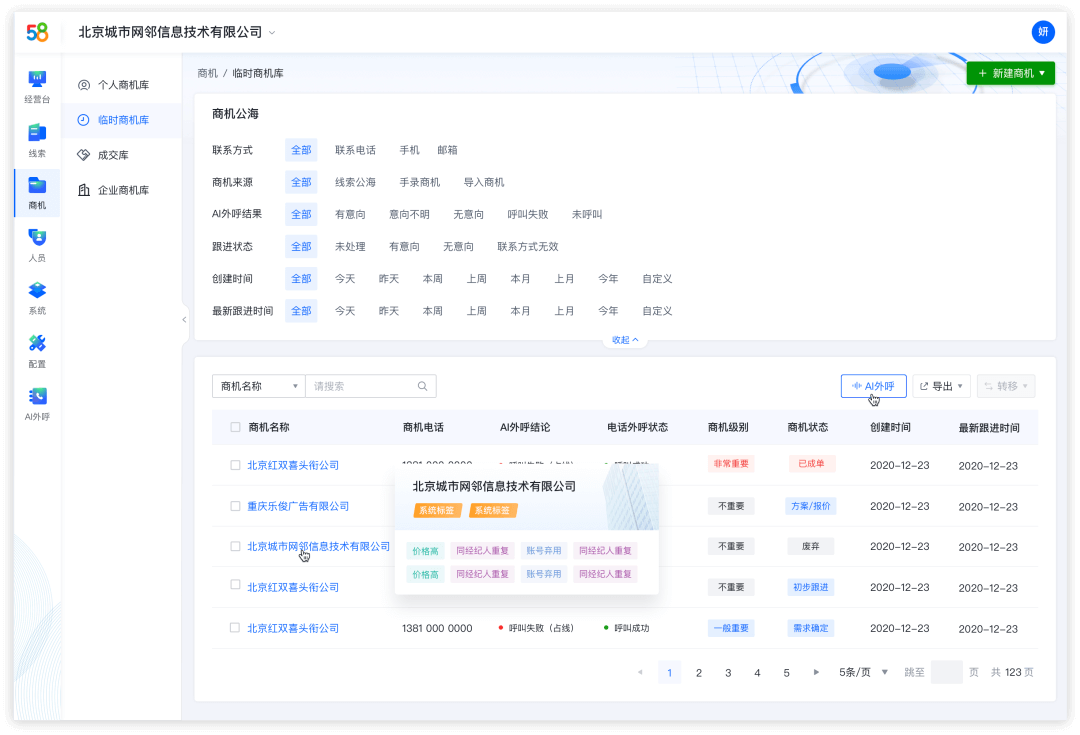The width and height of the screenshot is (1080, 735).
Task: Click first 系统标签 tag in popup
Action: (x=437, y=510)
